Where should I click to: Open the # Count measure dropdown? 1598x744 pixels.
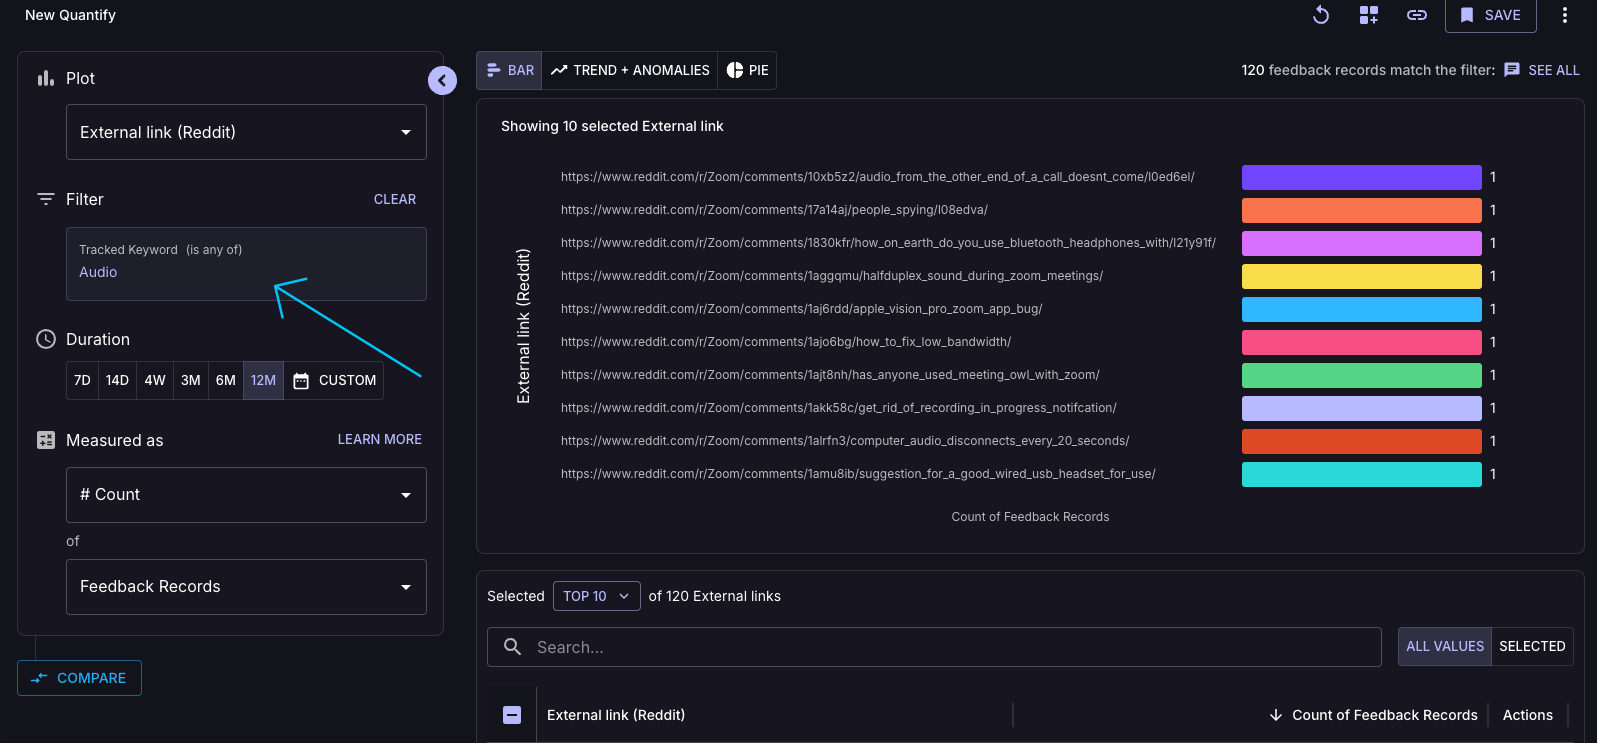(246, 495)
